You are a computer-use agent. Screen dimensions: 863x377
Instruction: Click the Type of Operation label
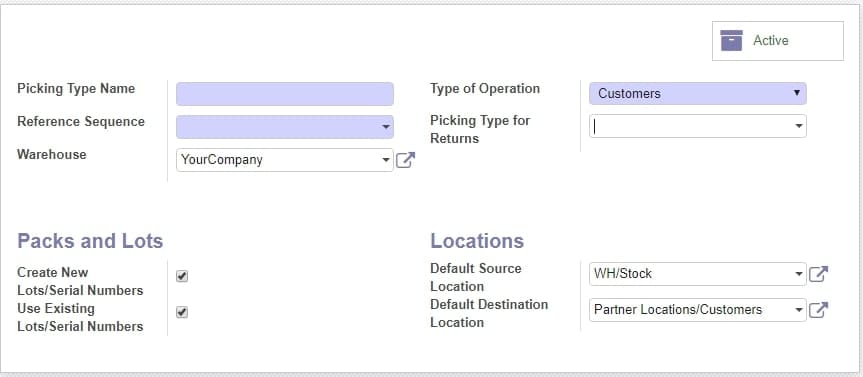point(485,89)
